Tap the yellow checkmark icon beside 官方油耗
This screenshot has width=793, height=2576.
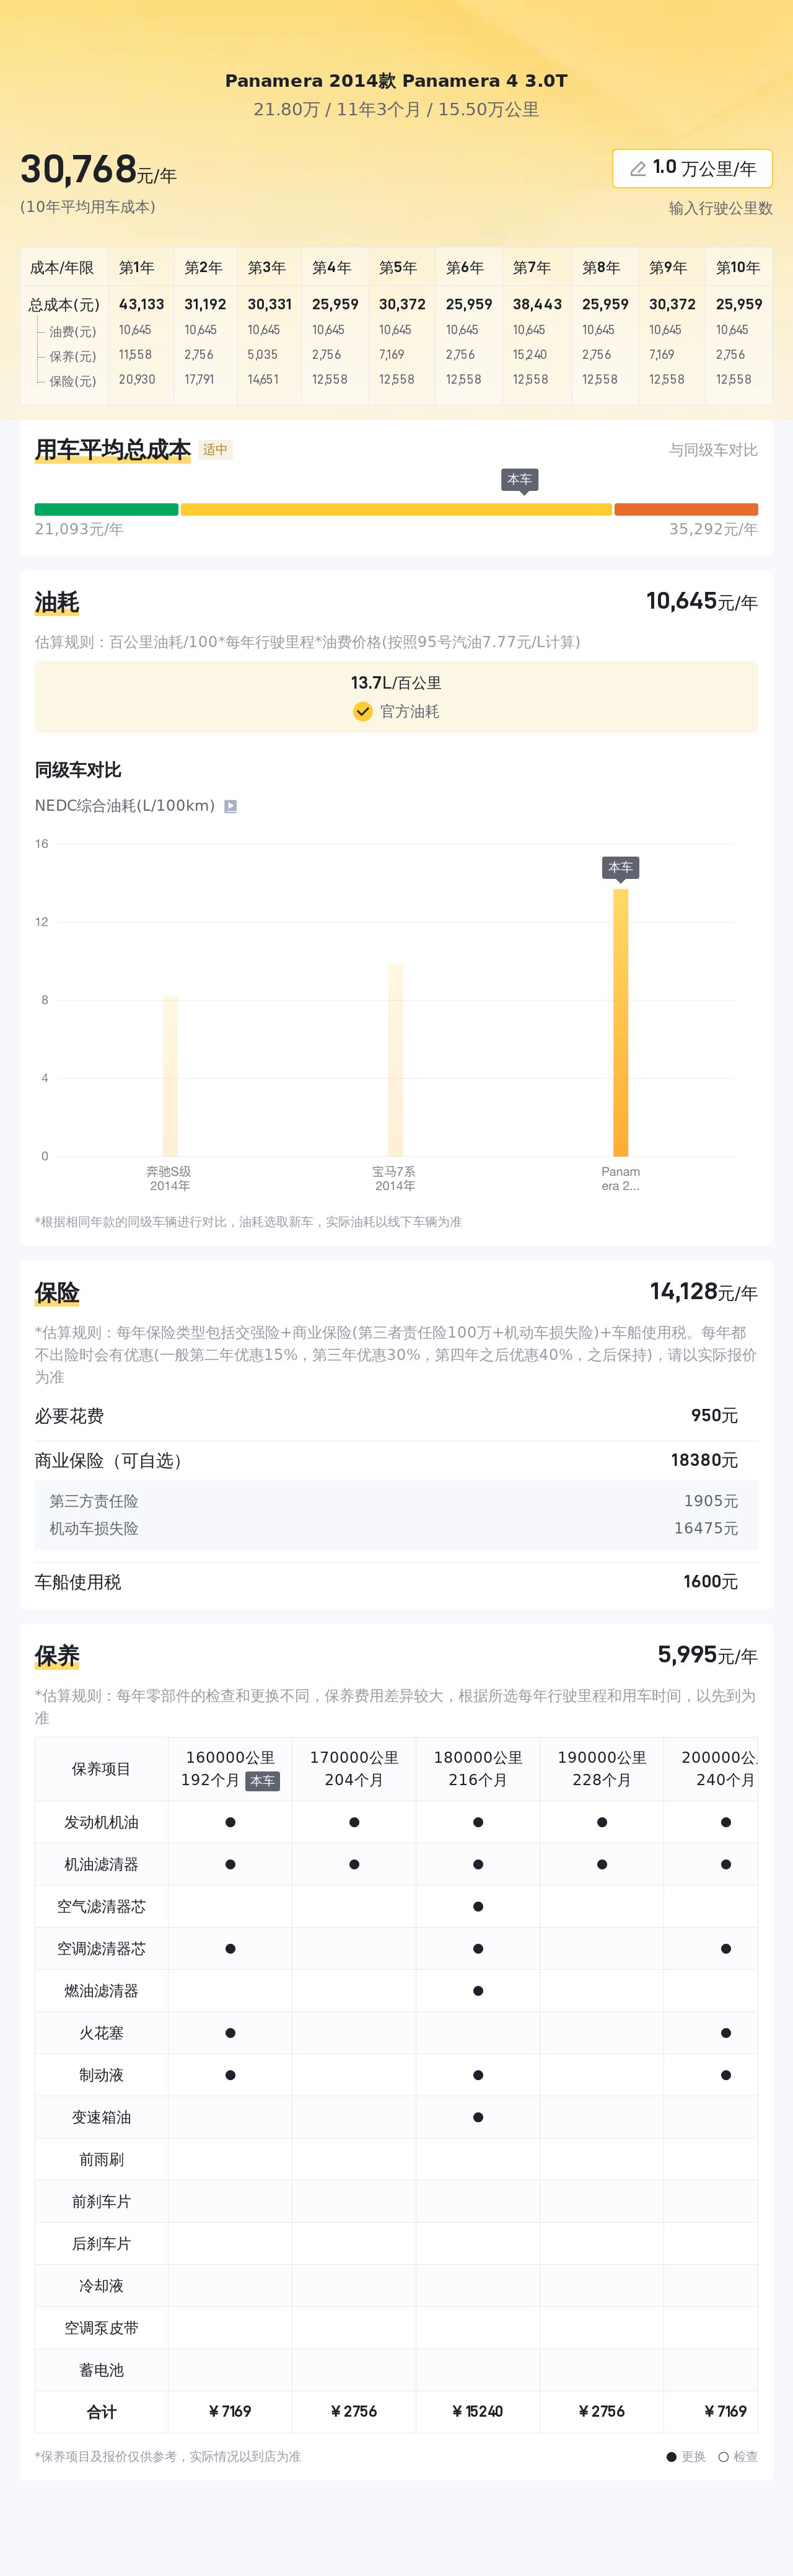pos(363,711)
